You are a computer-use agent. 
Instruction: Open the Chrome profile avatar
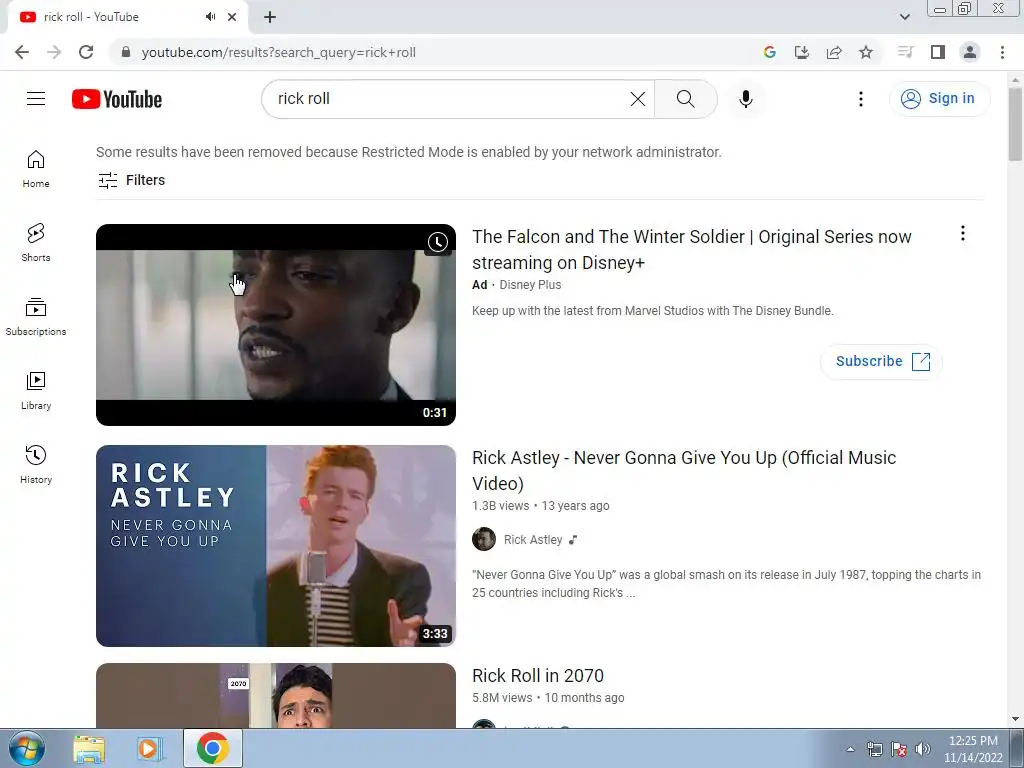[x=970, y=52]
